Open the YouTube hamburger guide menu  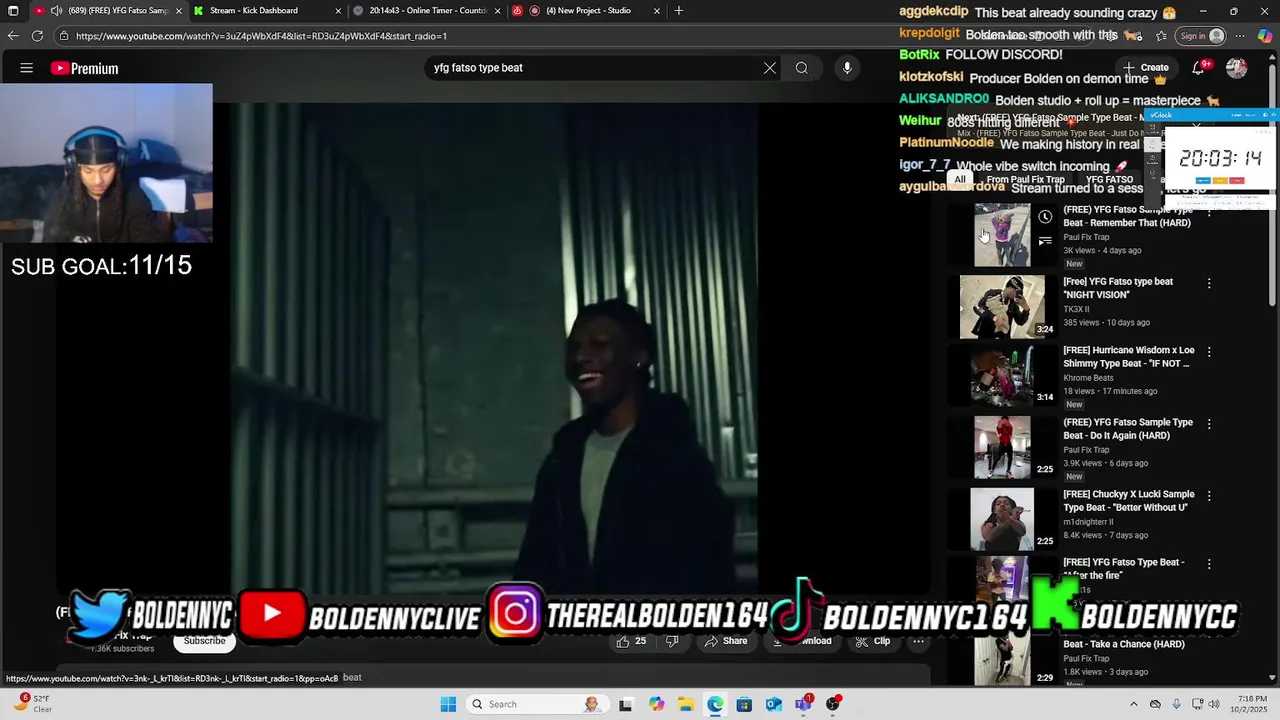[27, 68]
